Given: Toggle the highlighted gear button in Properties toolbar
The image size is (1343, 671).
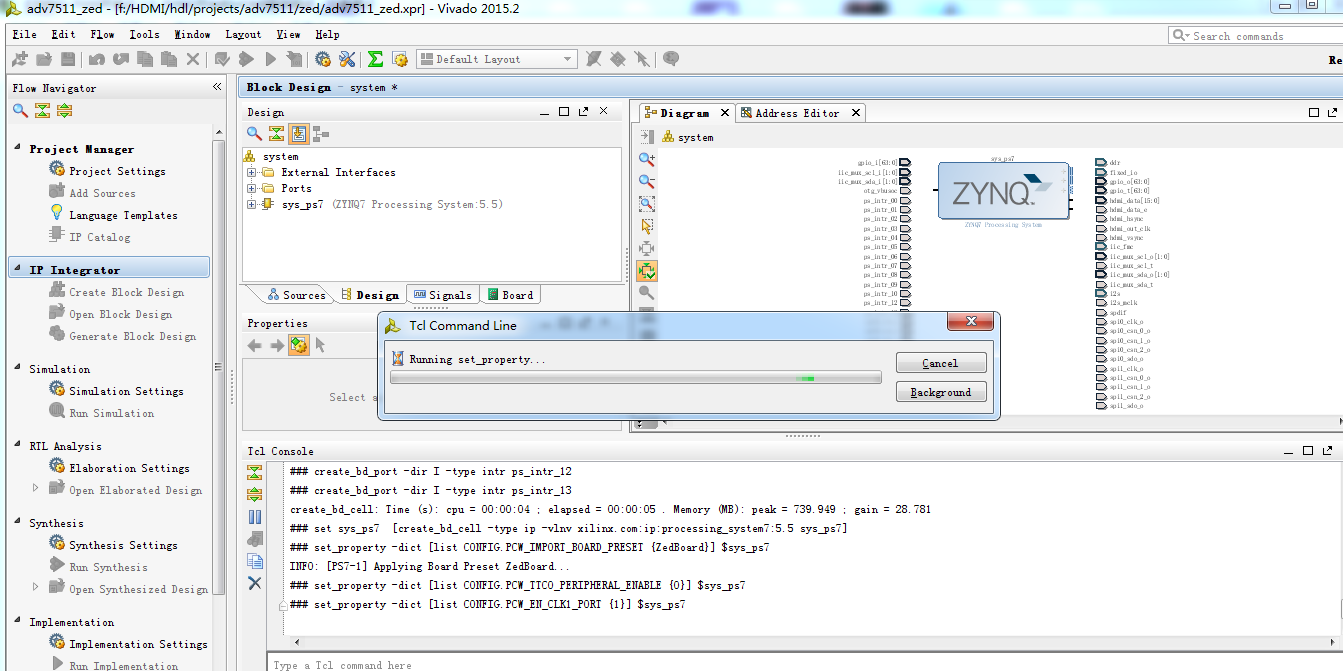Looking at the screenshot, I should pyautogui.click(x=299, y=345).
